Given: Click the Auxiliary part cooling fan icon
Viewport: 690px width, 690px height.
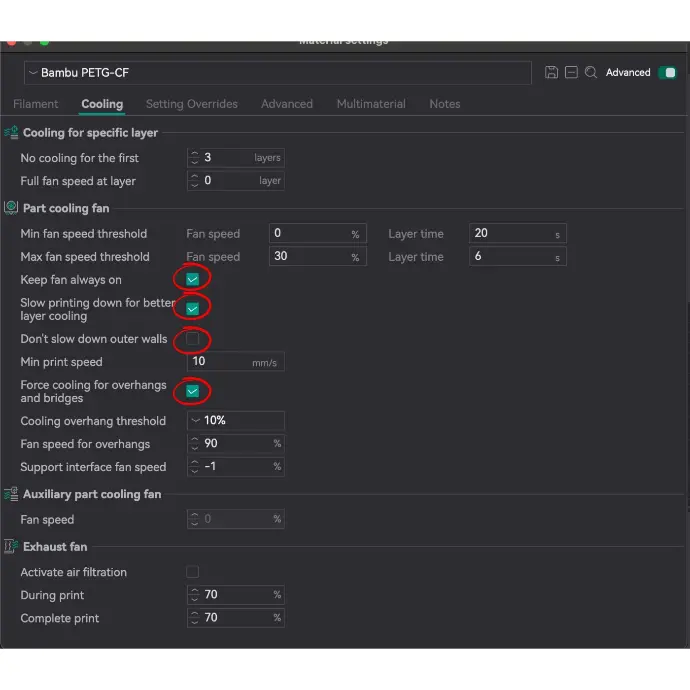Looking at the screenshot, I should pyautogui.click(x=12, y=494).
